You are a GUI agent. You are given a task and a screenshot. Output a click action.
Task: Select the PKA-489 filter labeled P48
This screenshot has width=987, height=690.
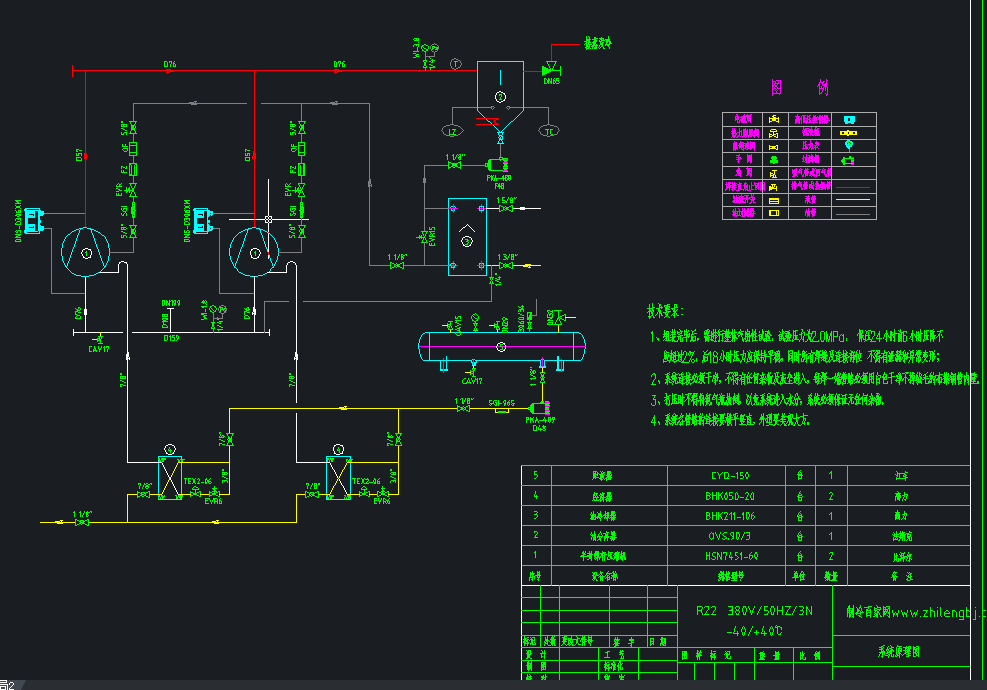click(x=498, y=165)
